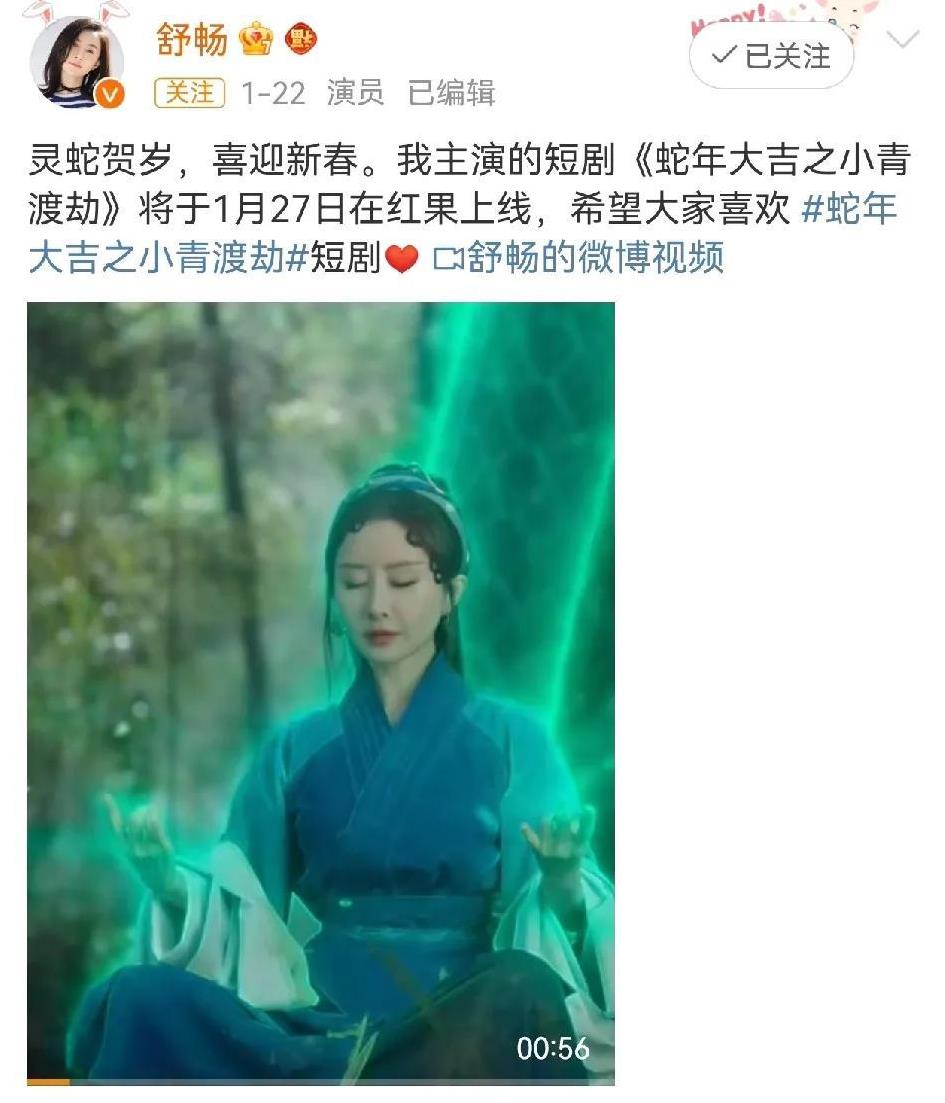Click the red heart emoji
The height and width of the screenshot is (1103, 945).
(402, 258)
